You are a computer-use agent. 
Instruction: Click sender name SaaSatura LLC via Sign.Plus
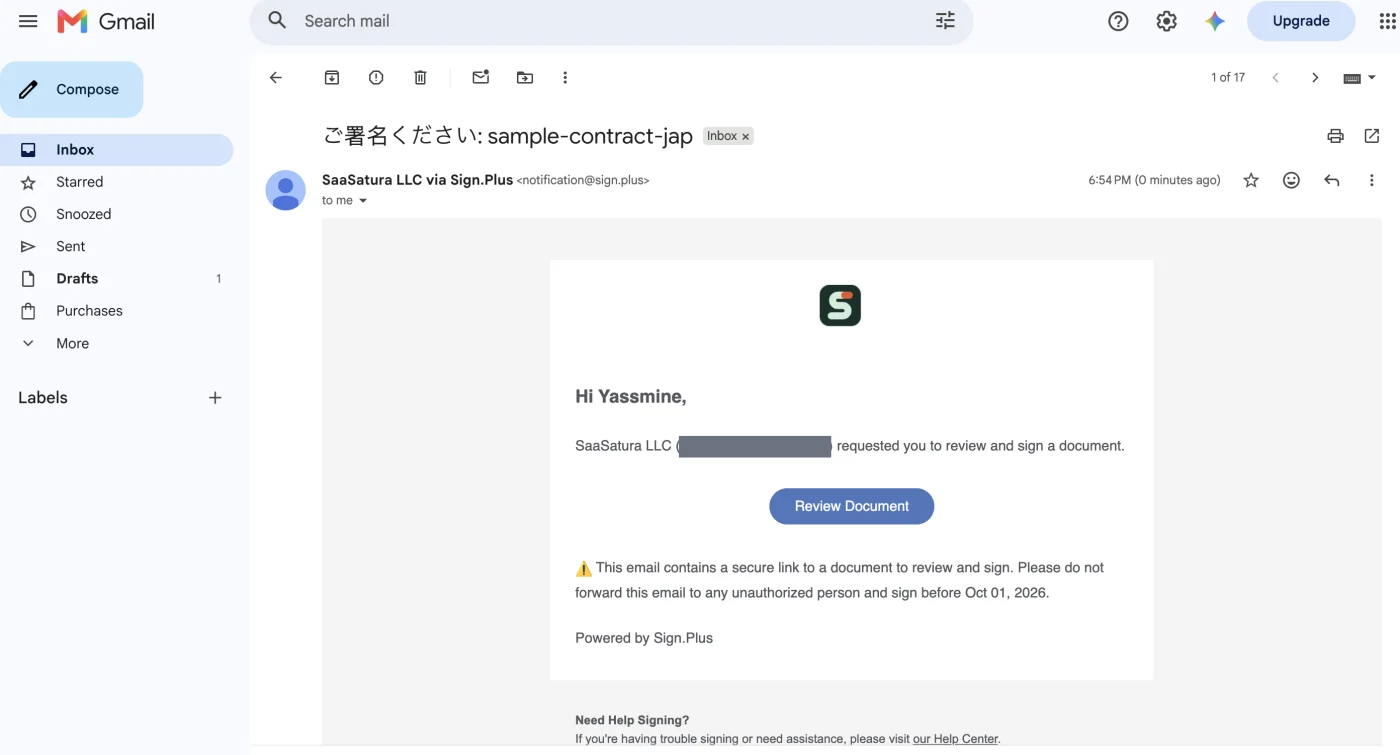point(417,180)
